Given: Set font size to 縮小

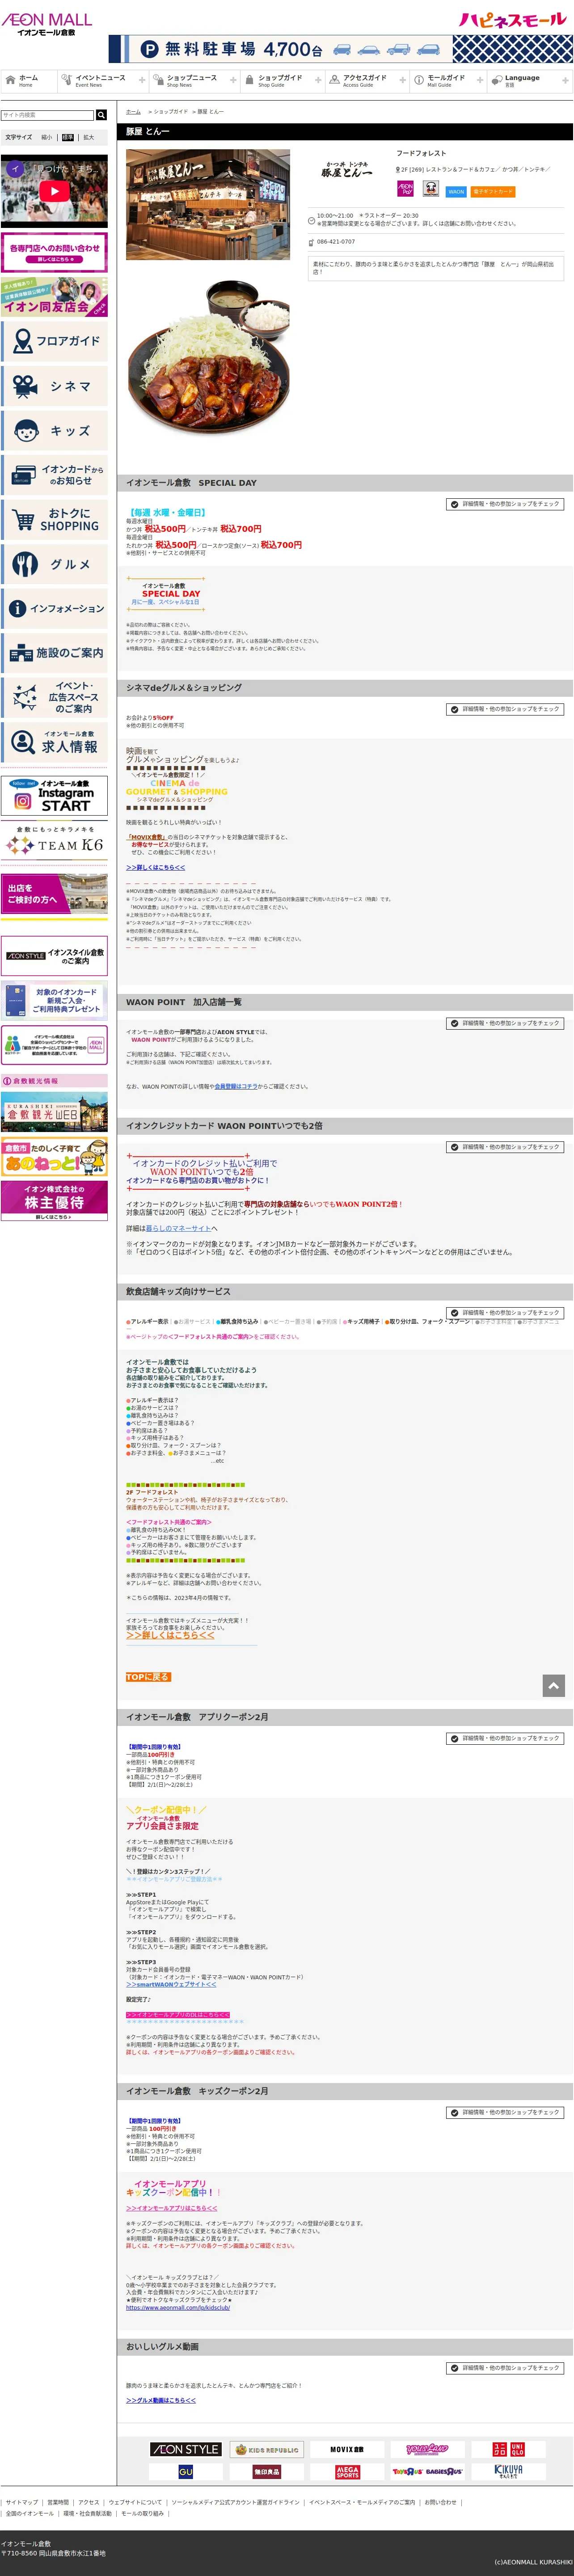Looking at the screenshot, I should click(47, 137).
